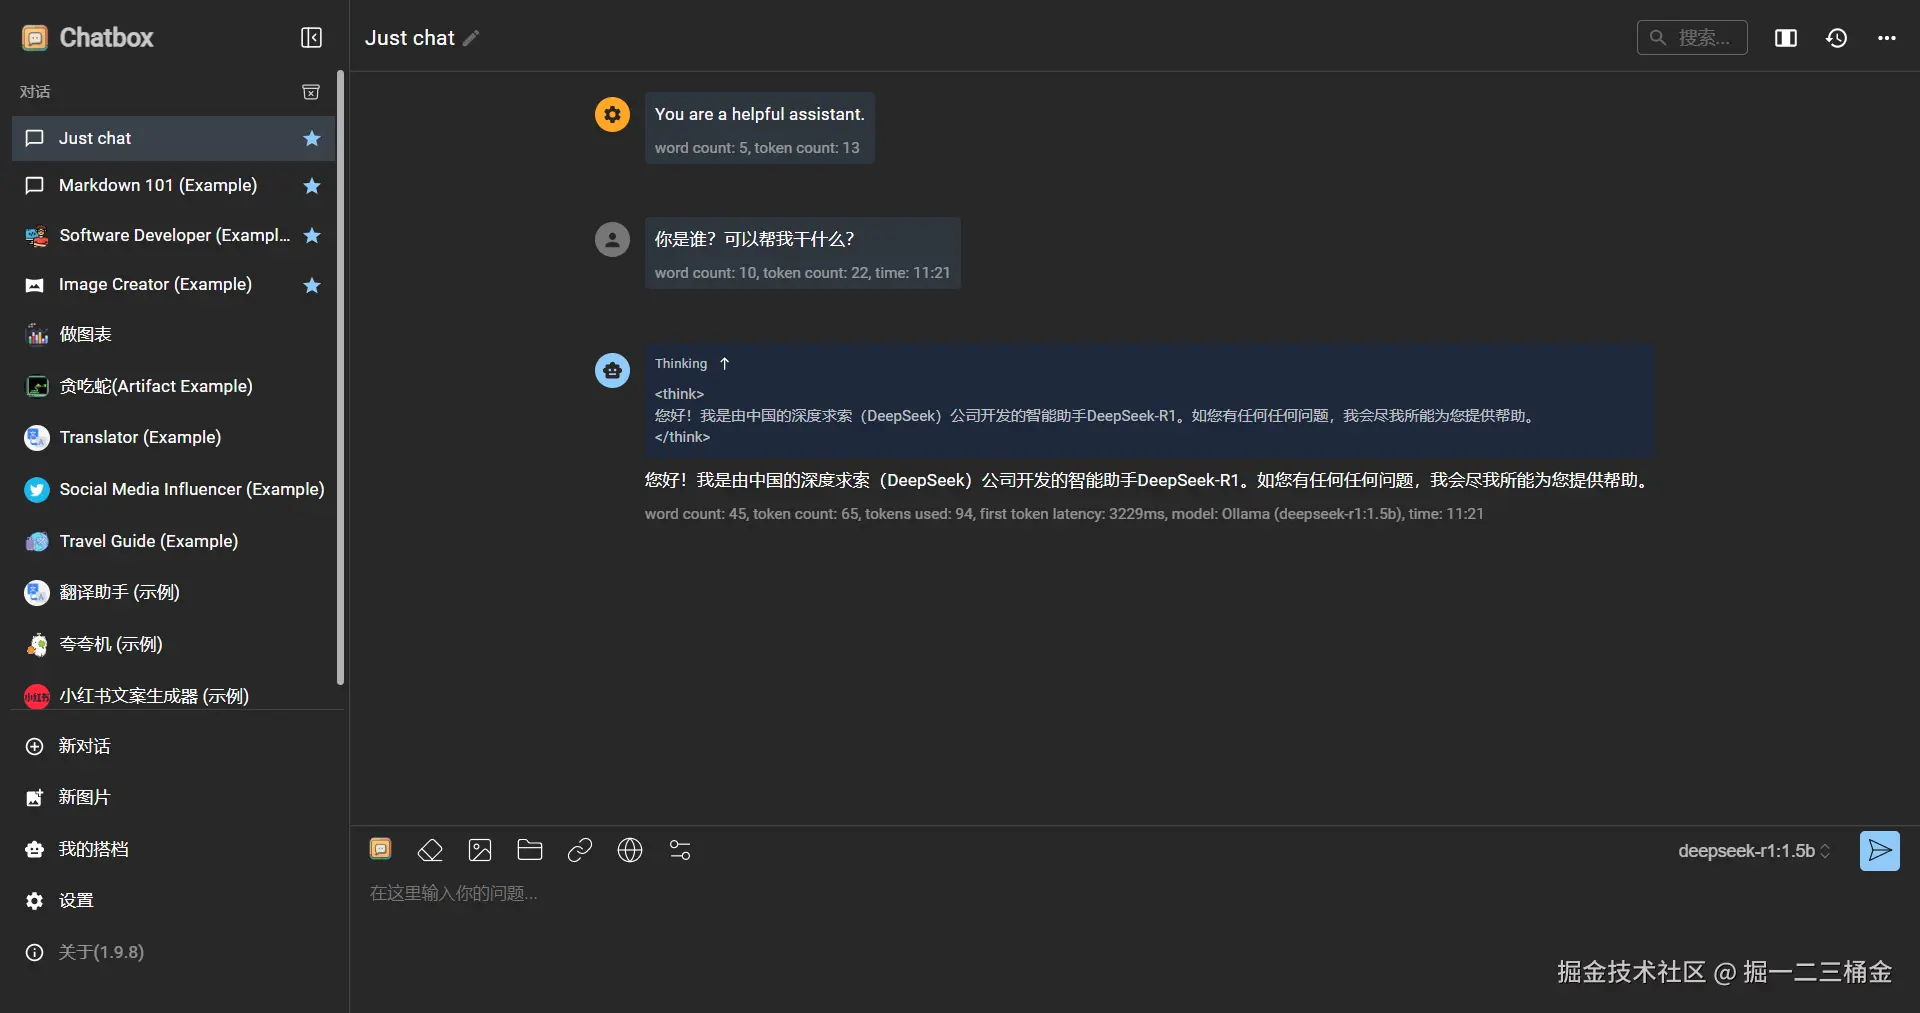Click the eraser clear-context icon
The image size is (1920, 1013).
[430, 850]
